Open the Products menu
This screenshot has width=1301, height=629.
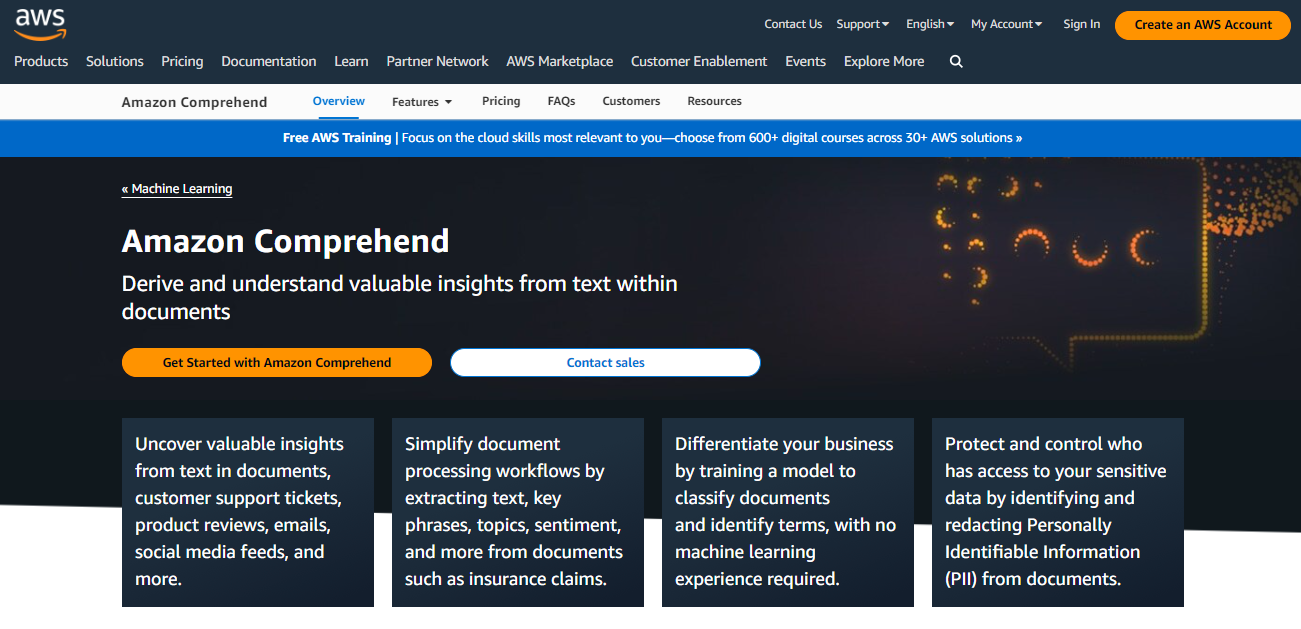coord(41,61)
